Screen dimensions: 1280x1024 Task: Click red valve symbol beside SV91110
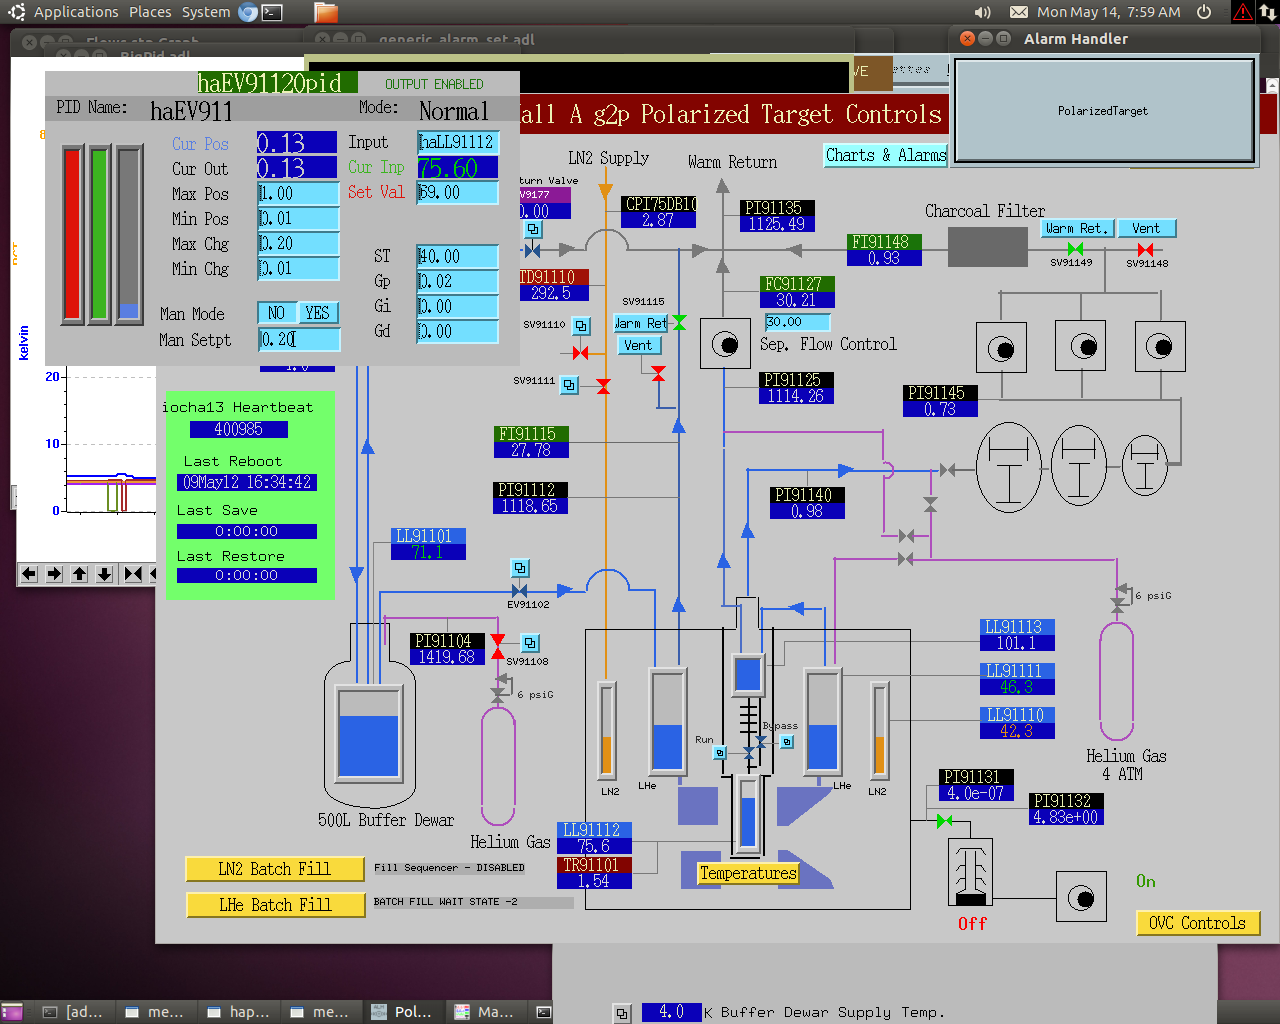click(x=580, y=353)
